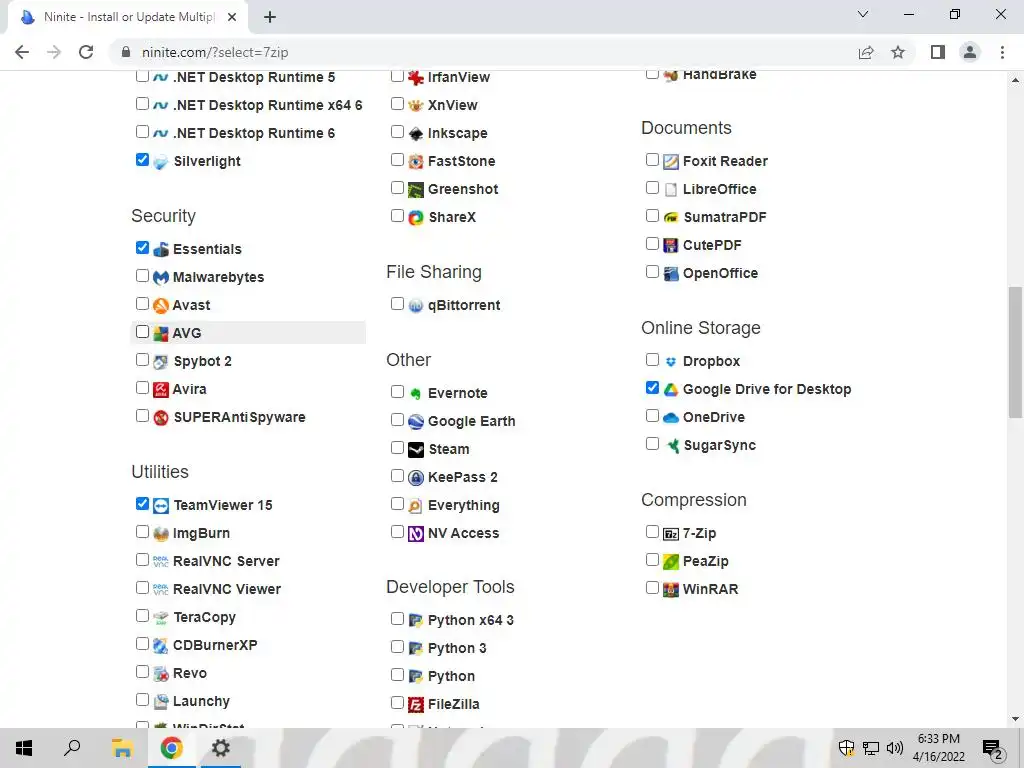Image resolution: width=1024 pixels, height=768 pixels.
Task: Click the KeePass 2 lock icon
Action: 416,478
